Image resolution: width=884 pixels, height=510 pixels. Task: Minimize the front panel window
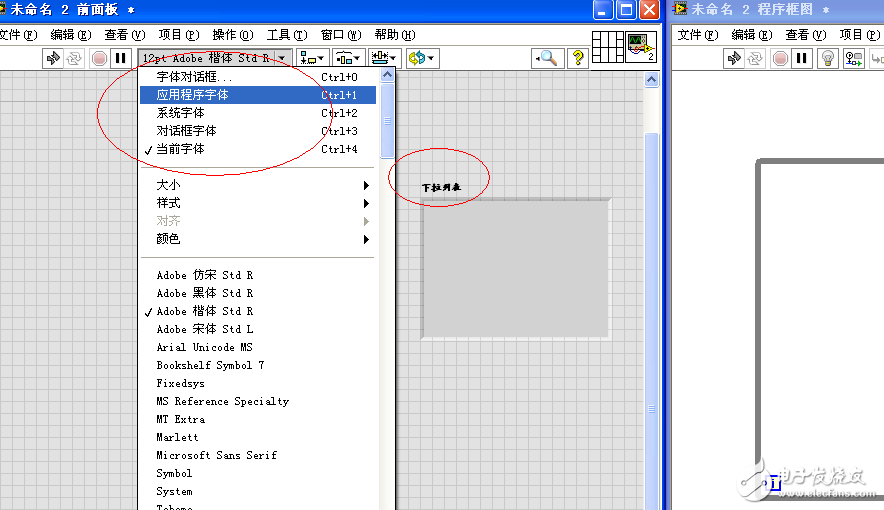602,10
